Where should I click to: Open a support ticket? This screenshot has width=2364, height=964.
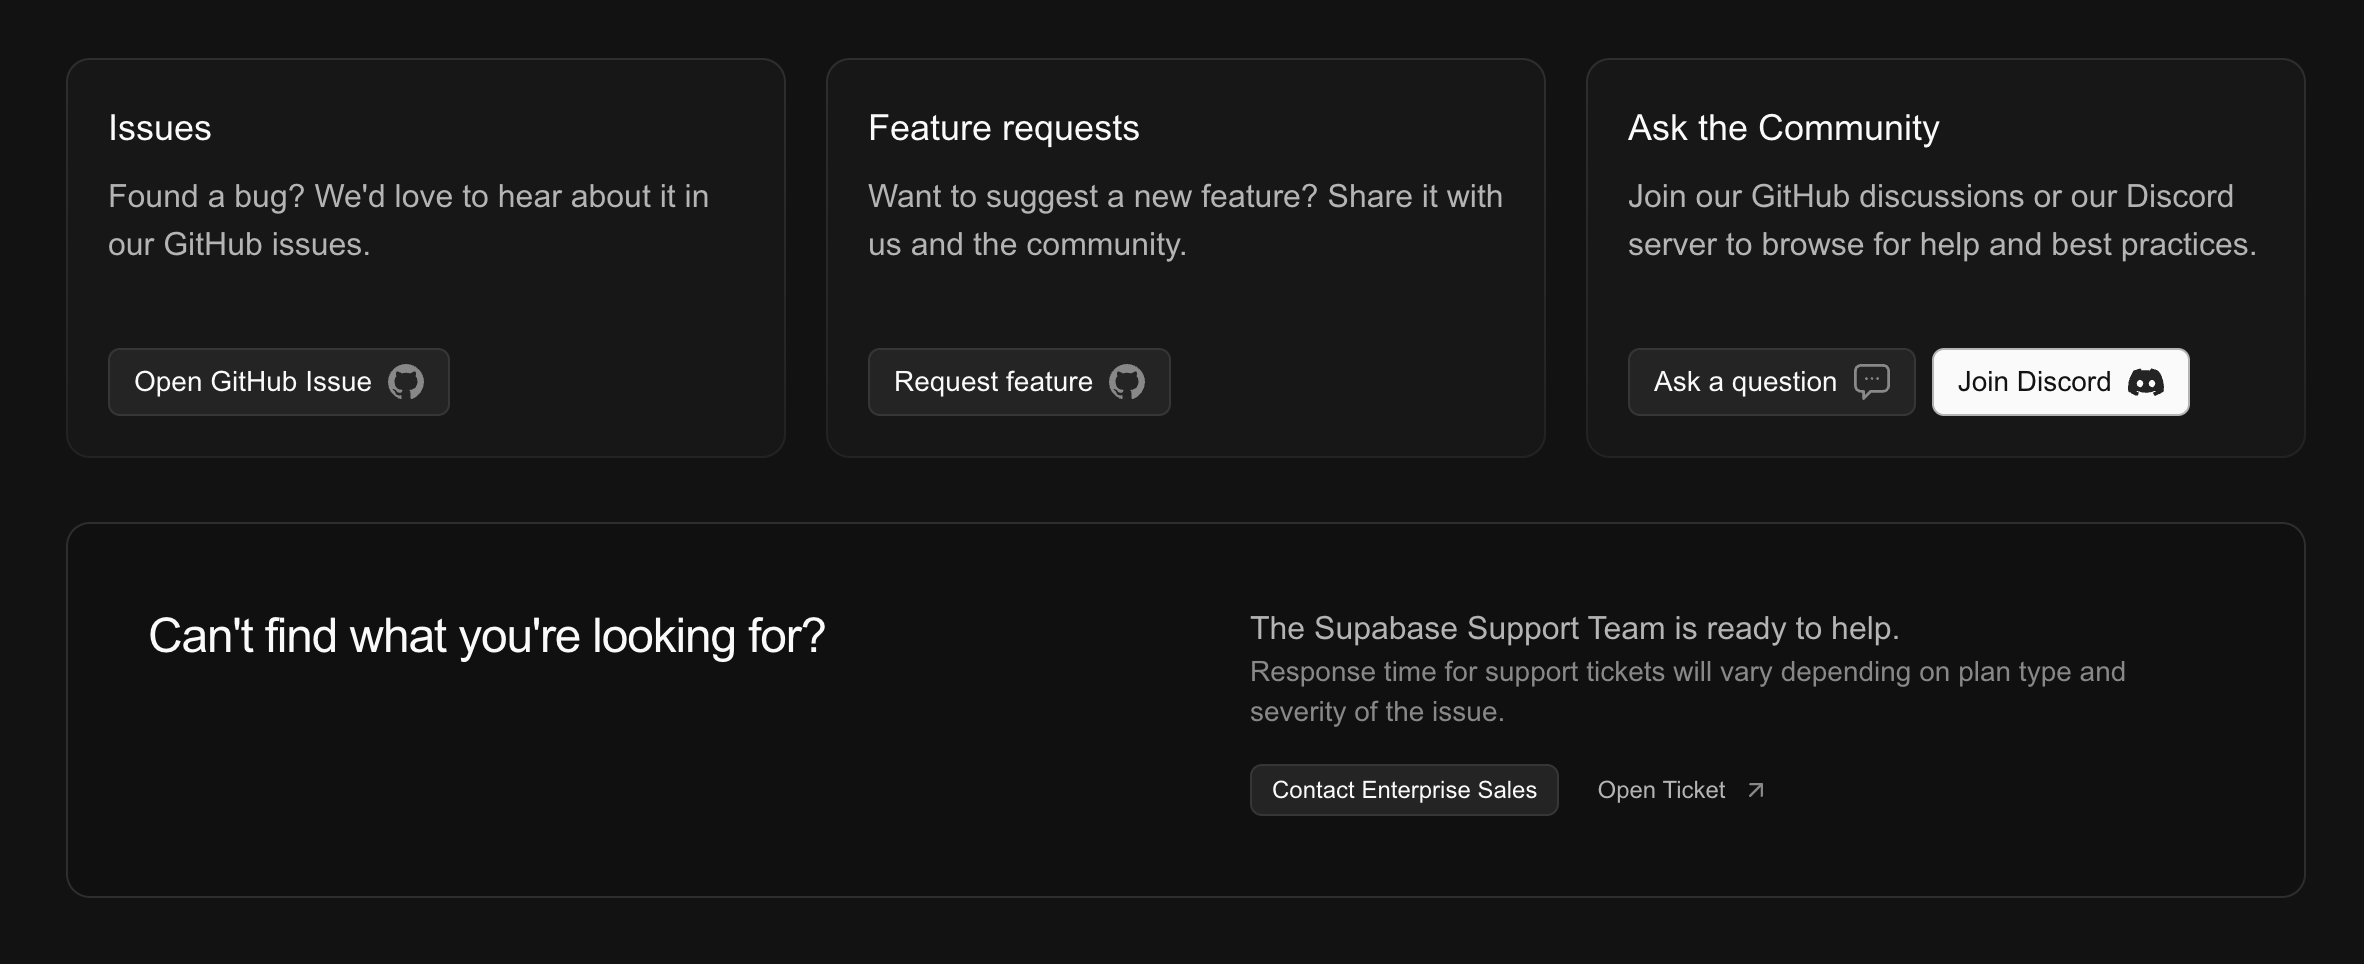click(x=1663, y=789)
